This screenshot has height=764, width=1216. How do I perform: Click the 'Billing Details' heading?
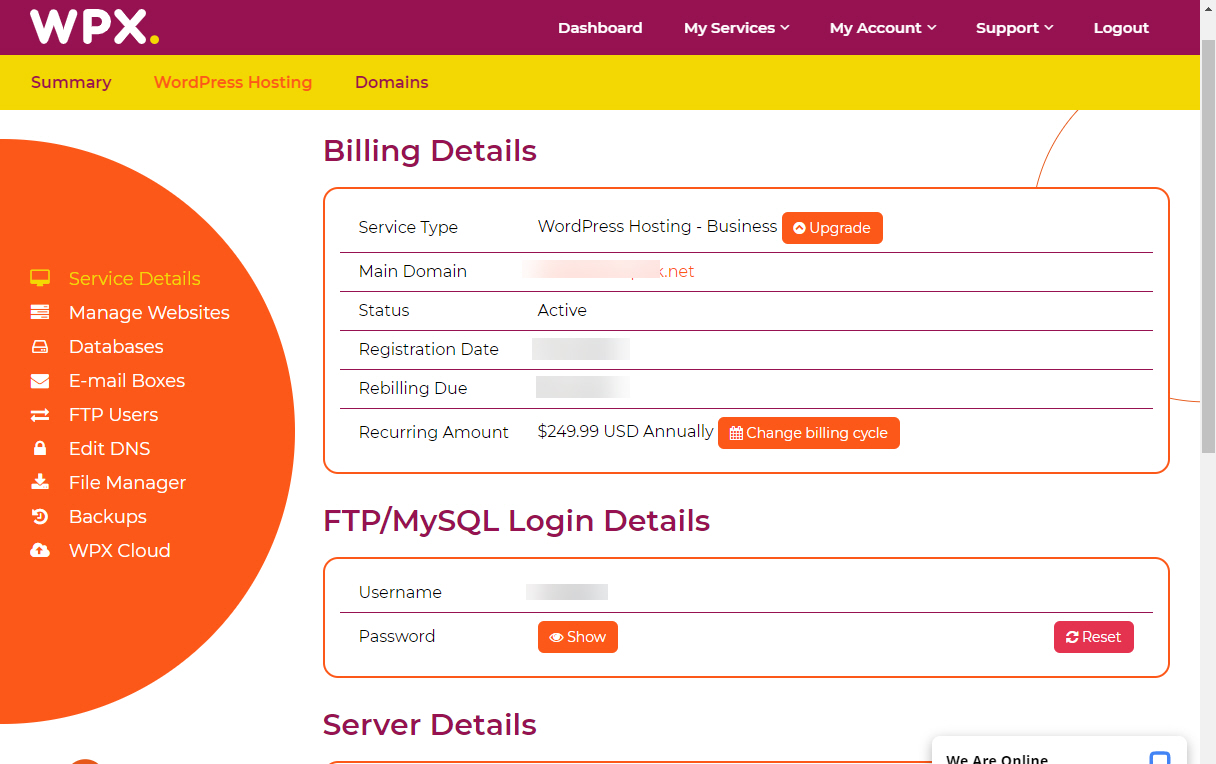tap(430, 151)
